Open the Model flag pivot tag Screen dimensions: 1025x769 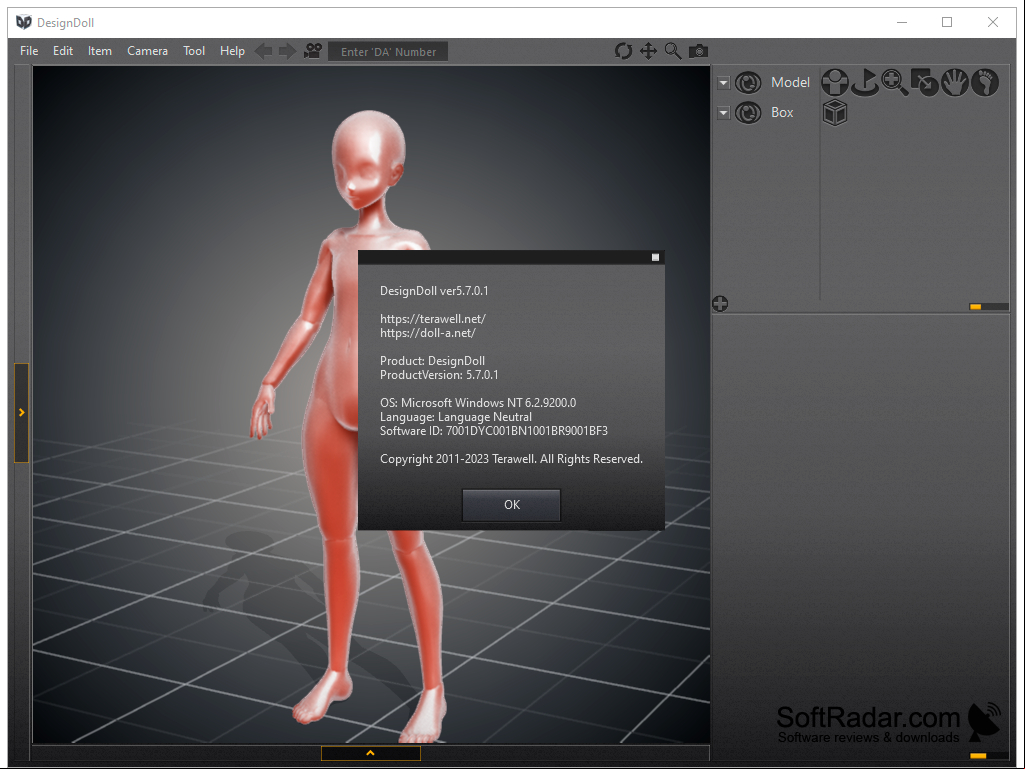pos(865,82)
